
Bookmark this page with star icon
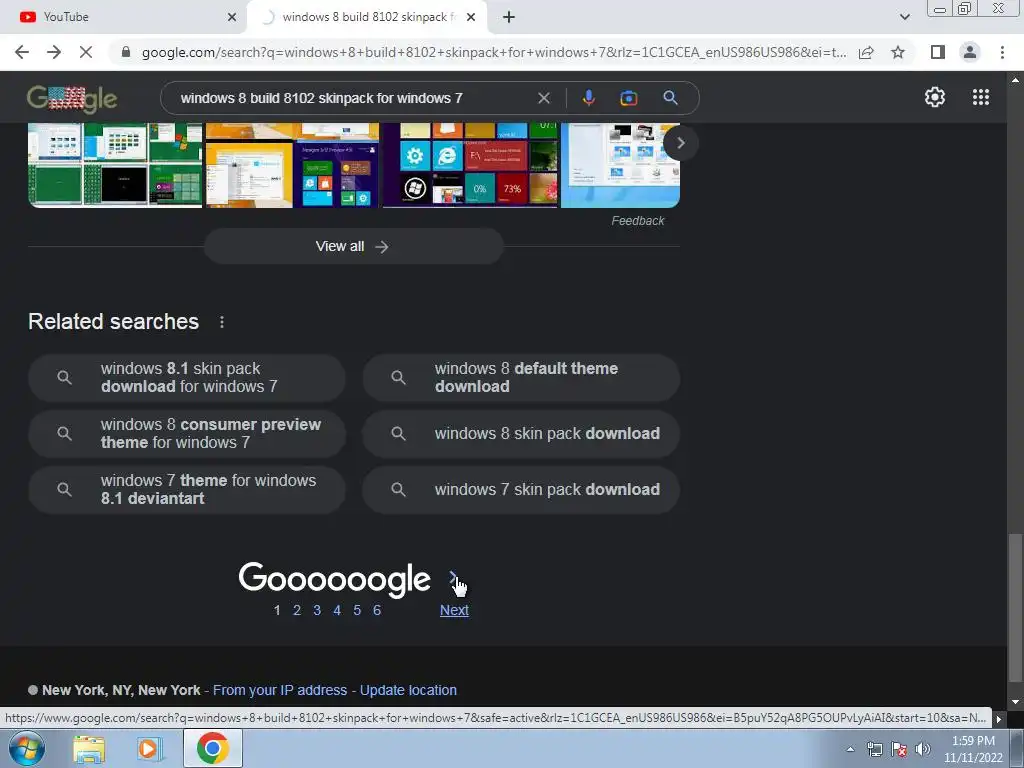[898, 52]
